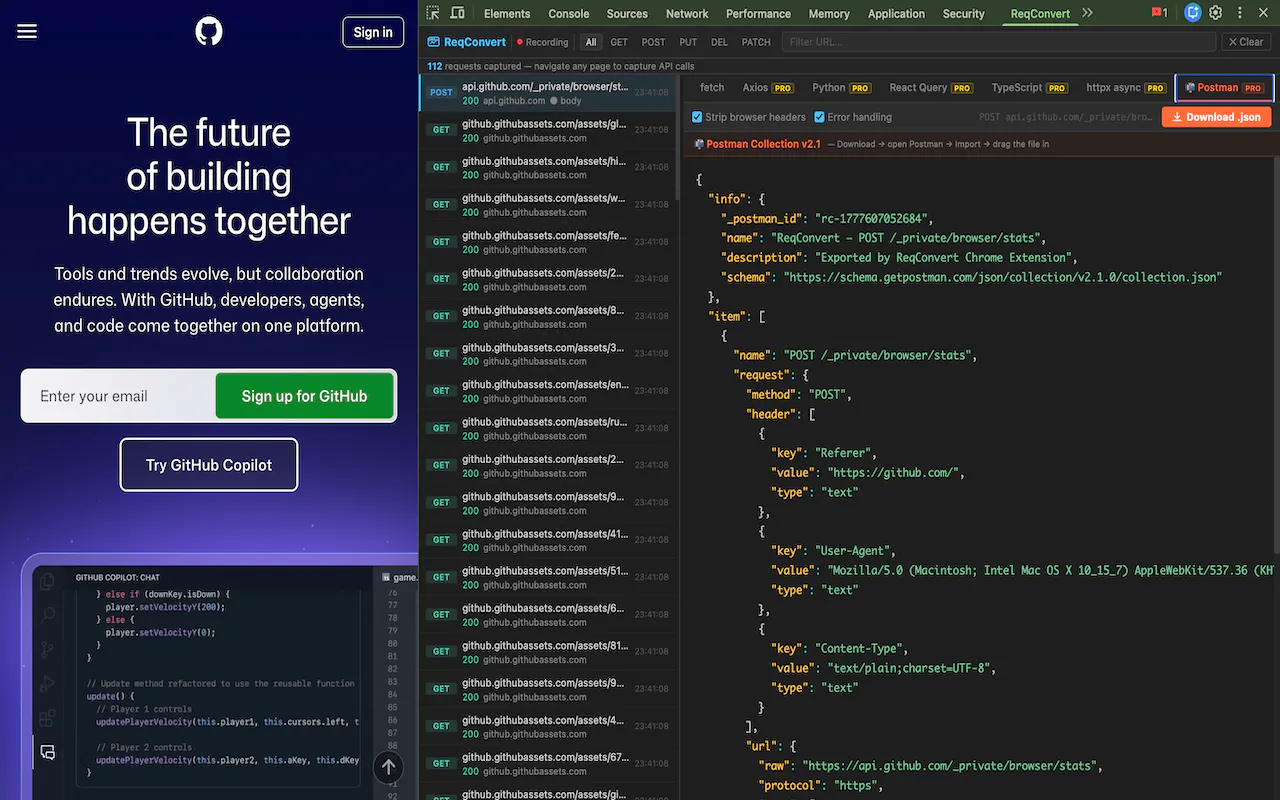Click the GET badge of the assets/ru... request
Viewport: 1280px width, 800px height.
441,428
